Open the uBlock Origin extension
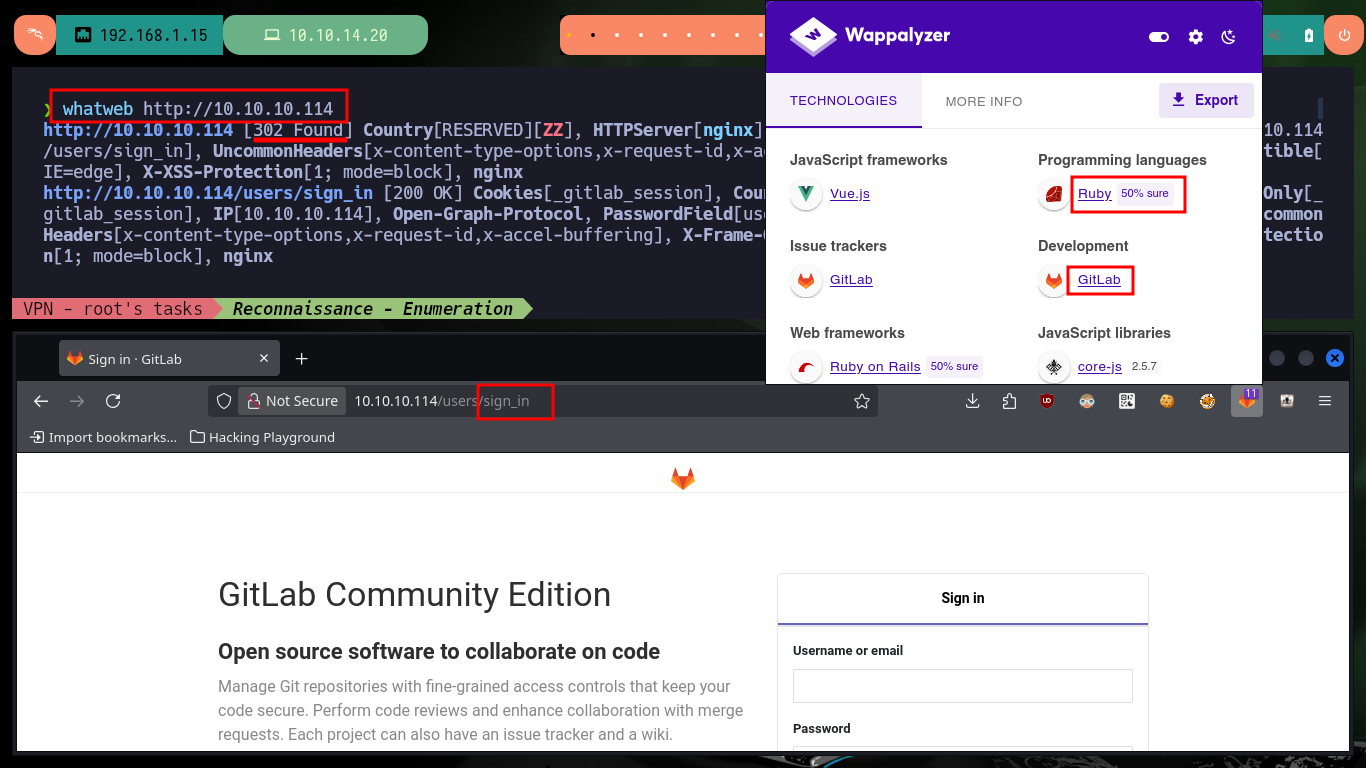The image size is (1366, 768). click(x=1047, y=401)
